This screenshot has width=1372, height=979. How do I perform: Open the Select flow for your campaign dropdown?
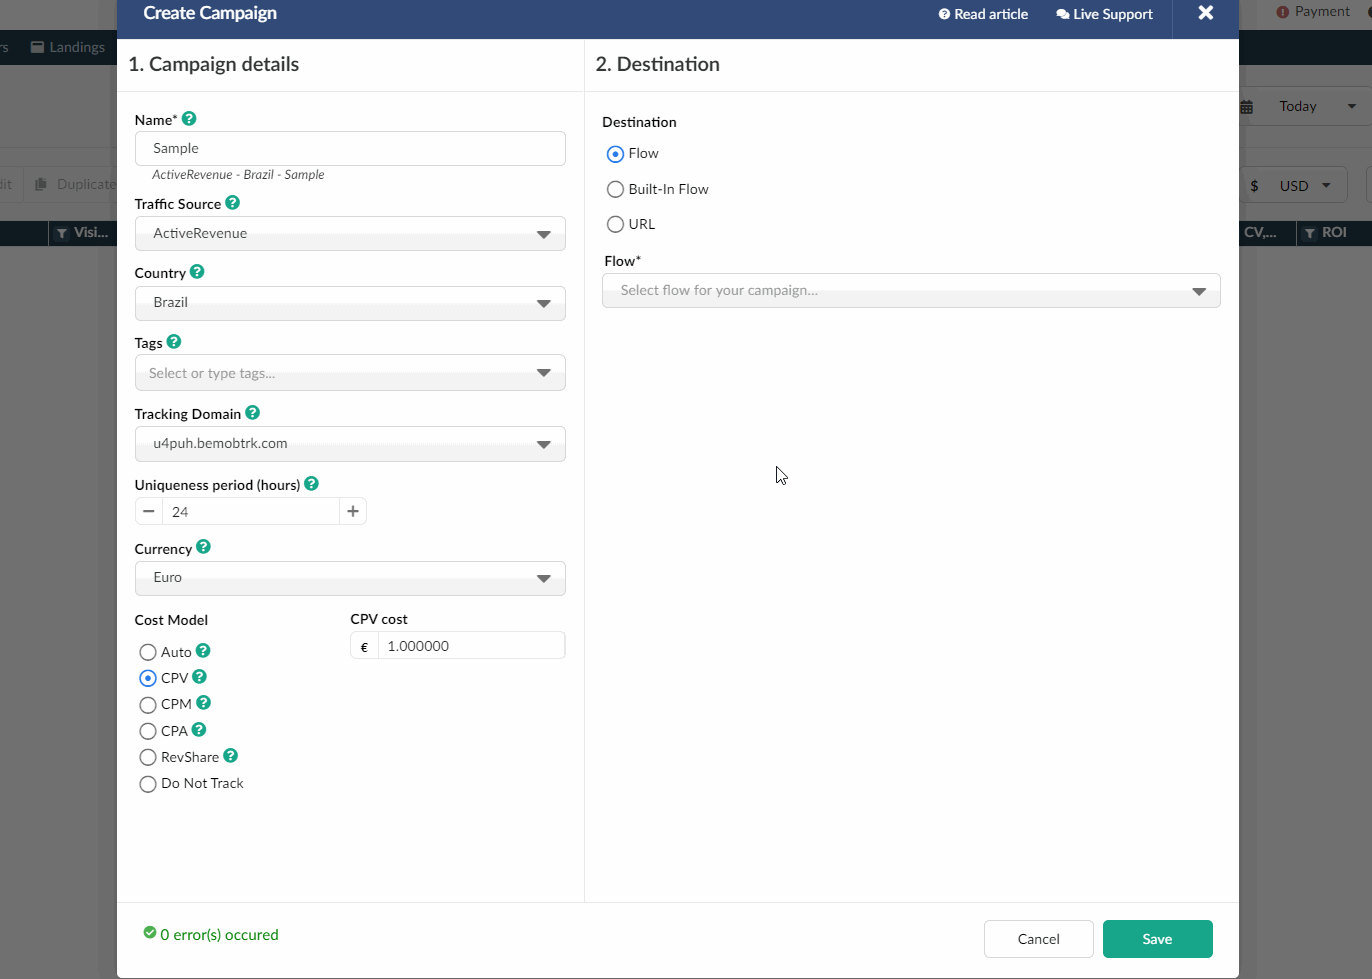pyautogui.click(x=911, y=291)
